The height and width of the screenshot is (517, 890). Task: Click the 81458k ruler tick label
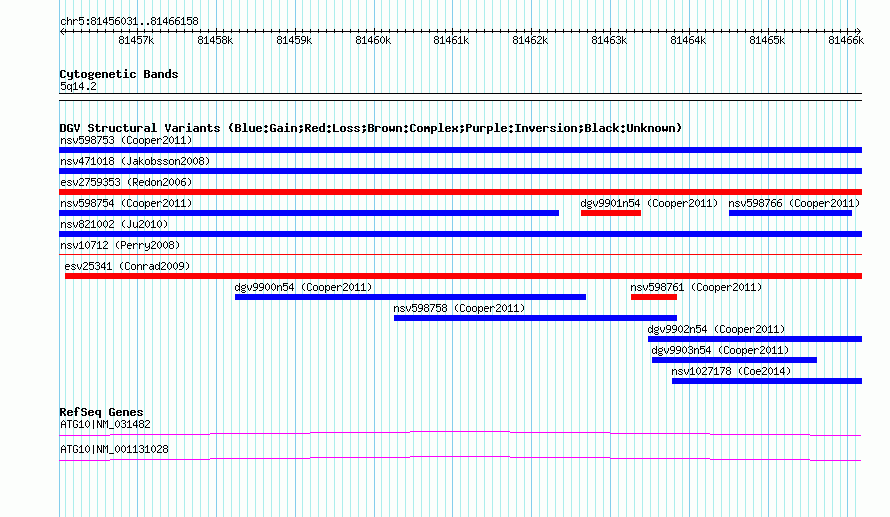pyautogui.click(x=215, y=40)
